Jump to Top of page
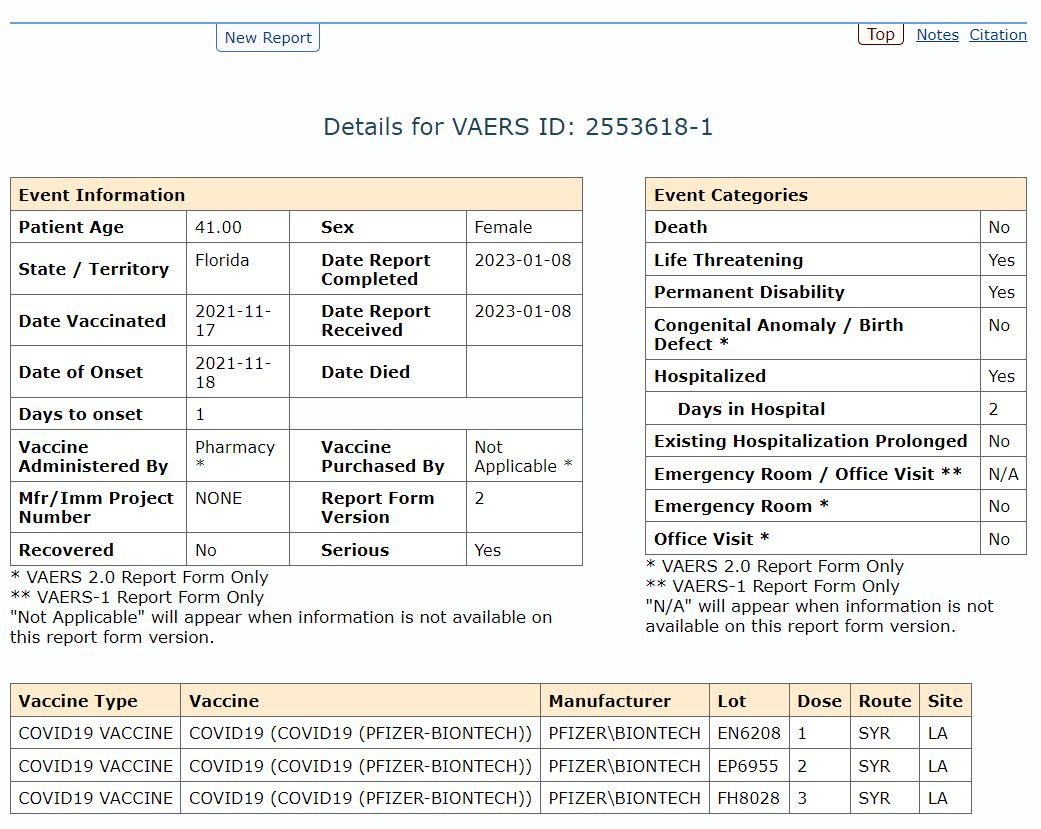Viewport: 1041px width, 829px height. (x=880, y=34)
